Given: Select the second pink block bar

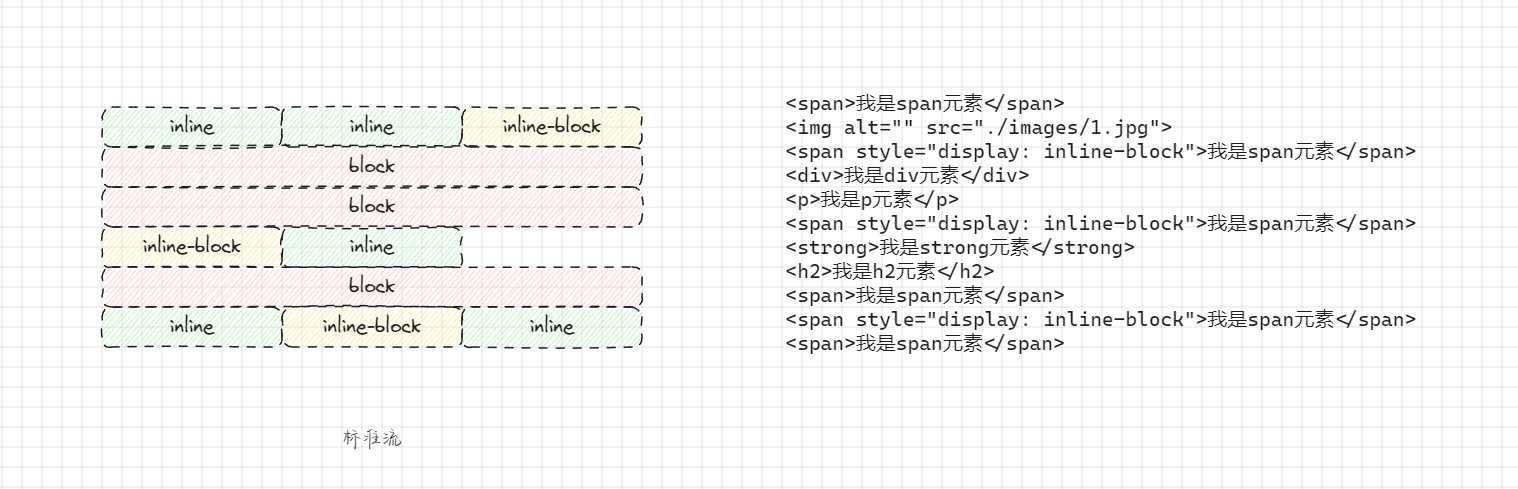Looking at the screenshot, I should (x=371, y=207).
